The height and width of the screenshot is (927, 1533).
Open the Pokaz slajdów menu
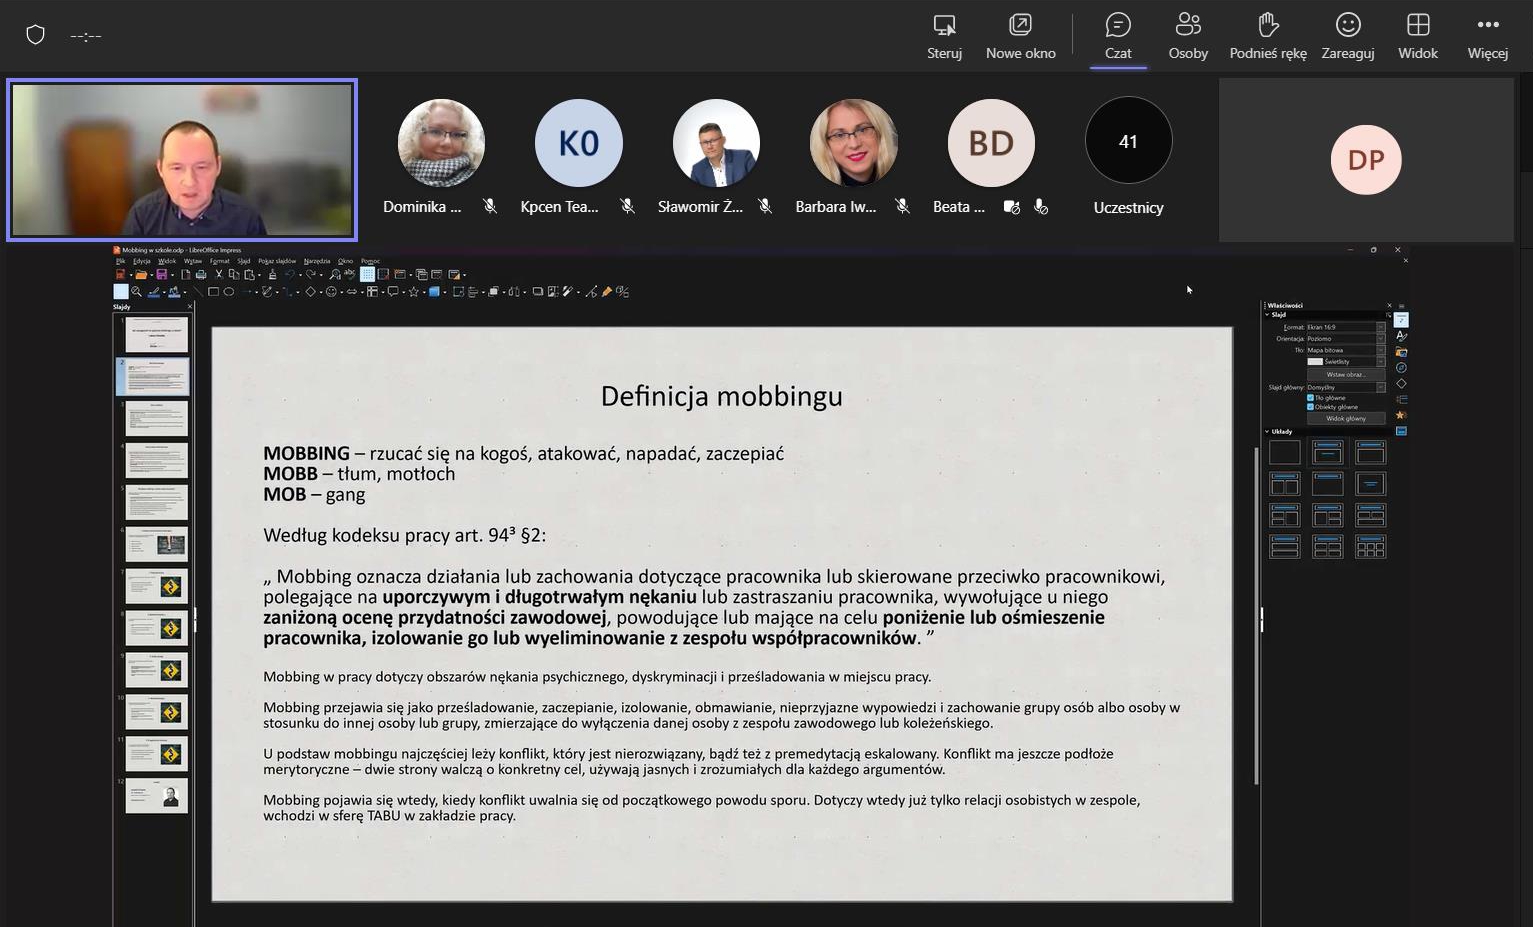pos(277,261)
